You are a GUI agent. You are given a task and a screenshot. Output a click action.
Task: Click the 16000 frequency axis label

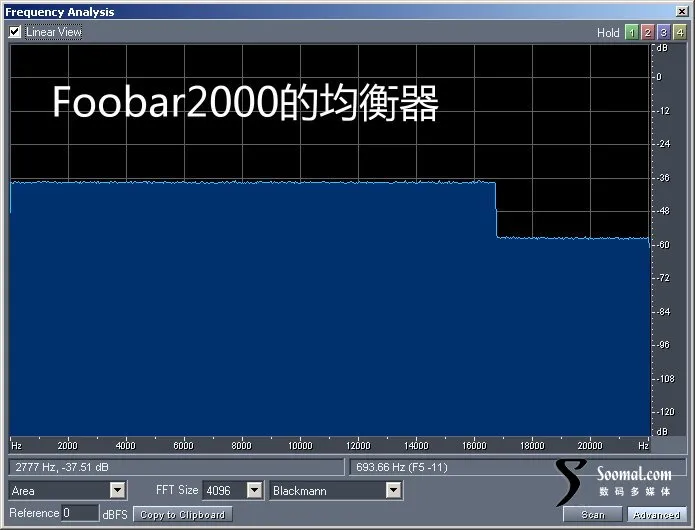(x=474, y=445)
